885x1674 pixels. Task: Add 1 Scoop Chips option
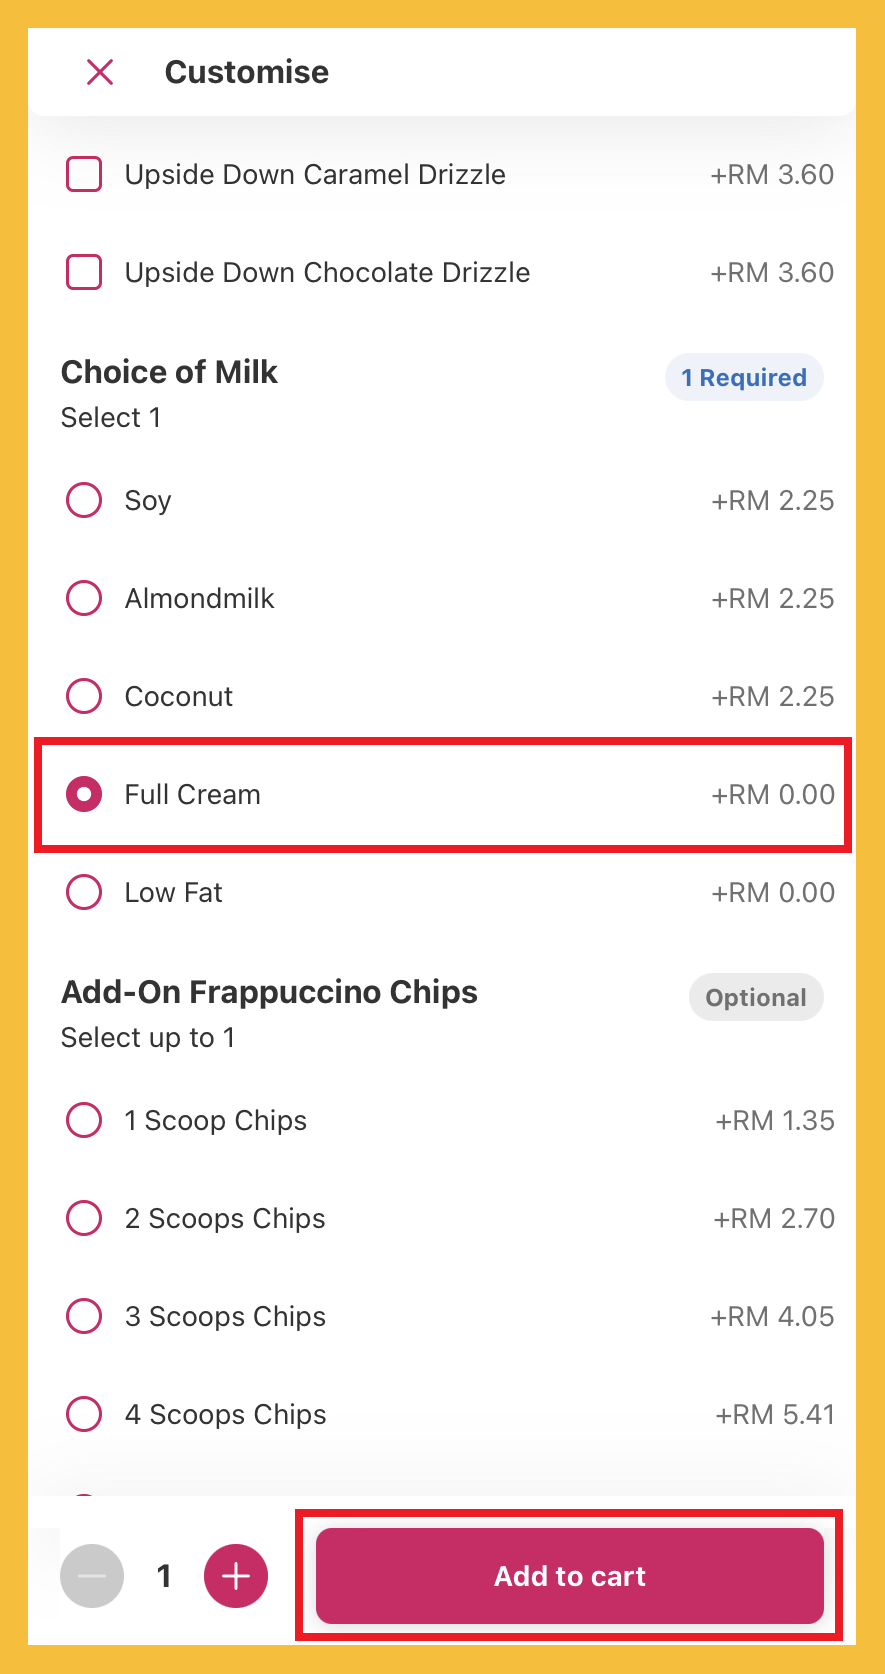pos(84,1120)
